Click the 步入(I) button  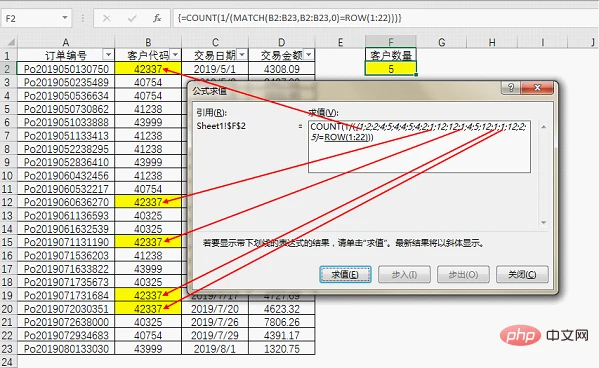pyautogui.click(x=404, y=274)
